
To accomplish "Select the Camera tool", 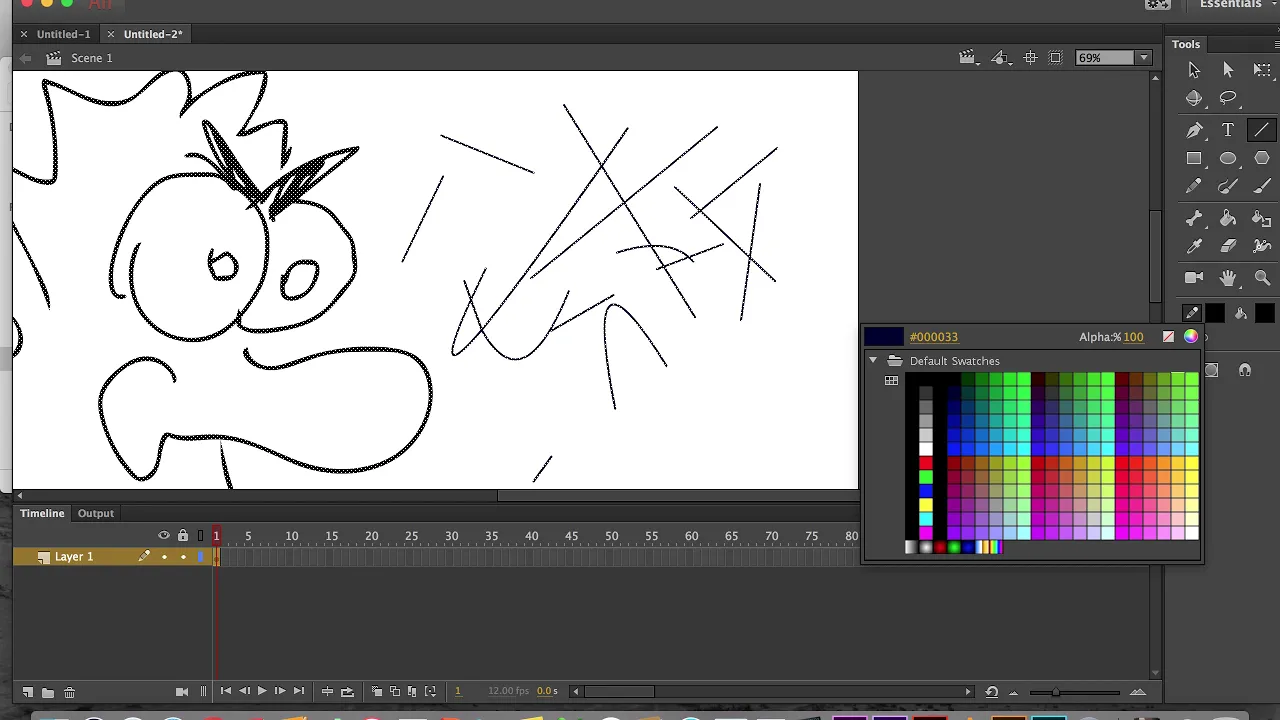I will [1194, 278].
